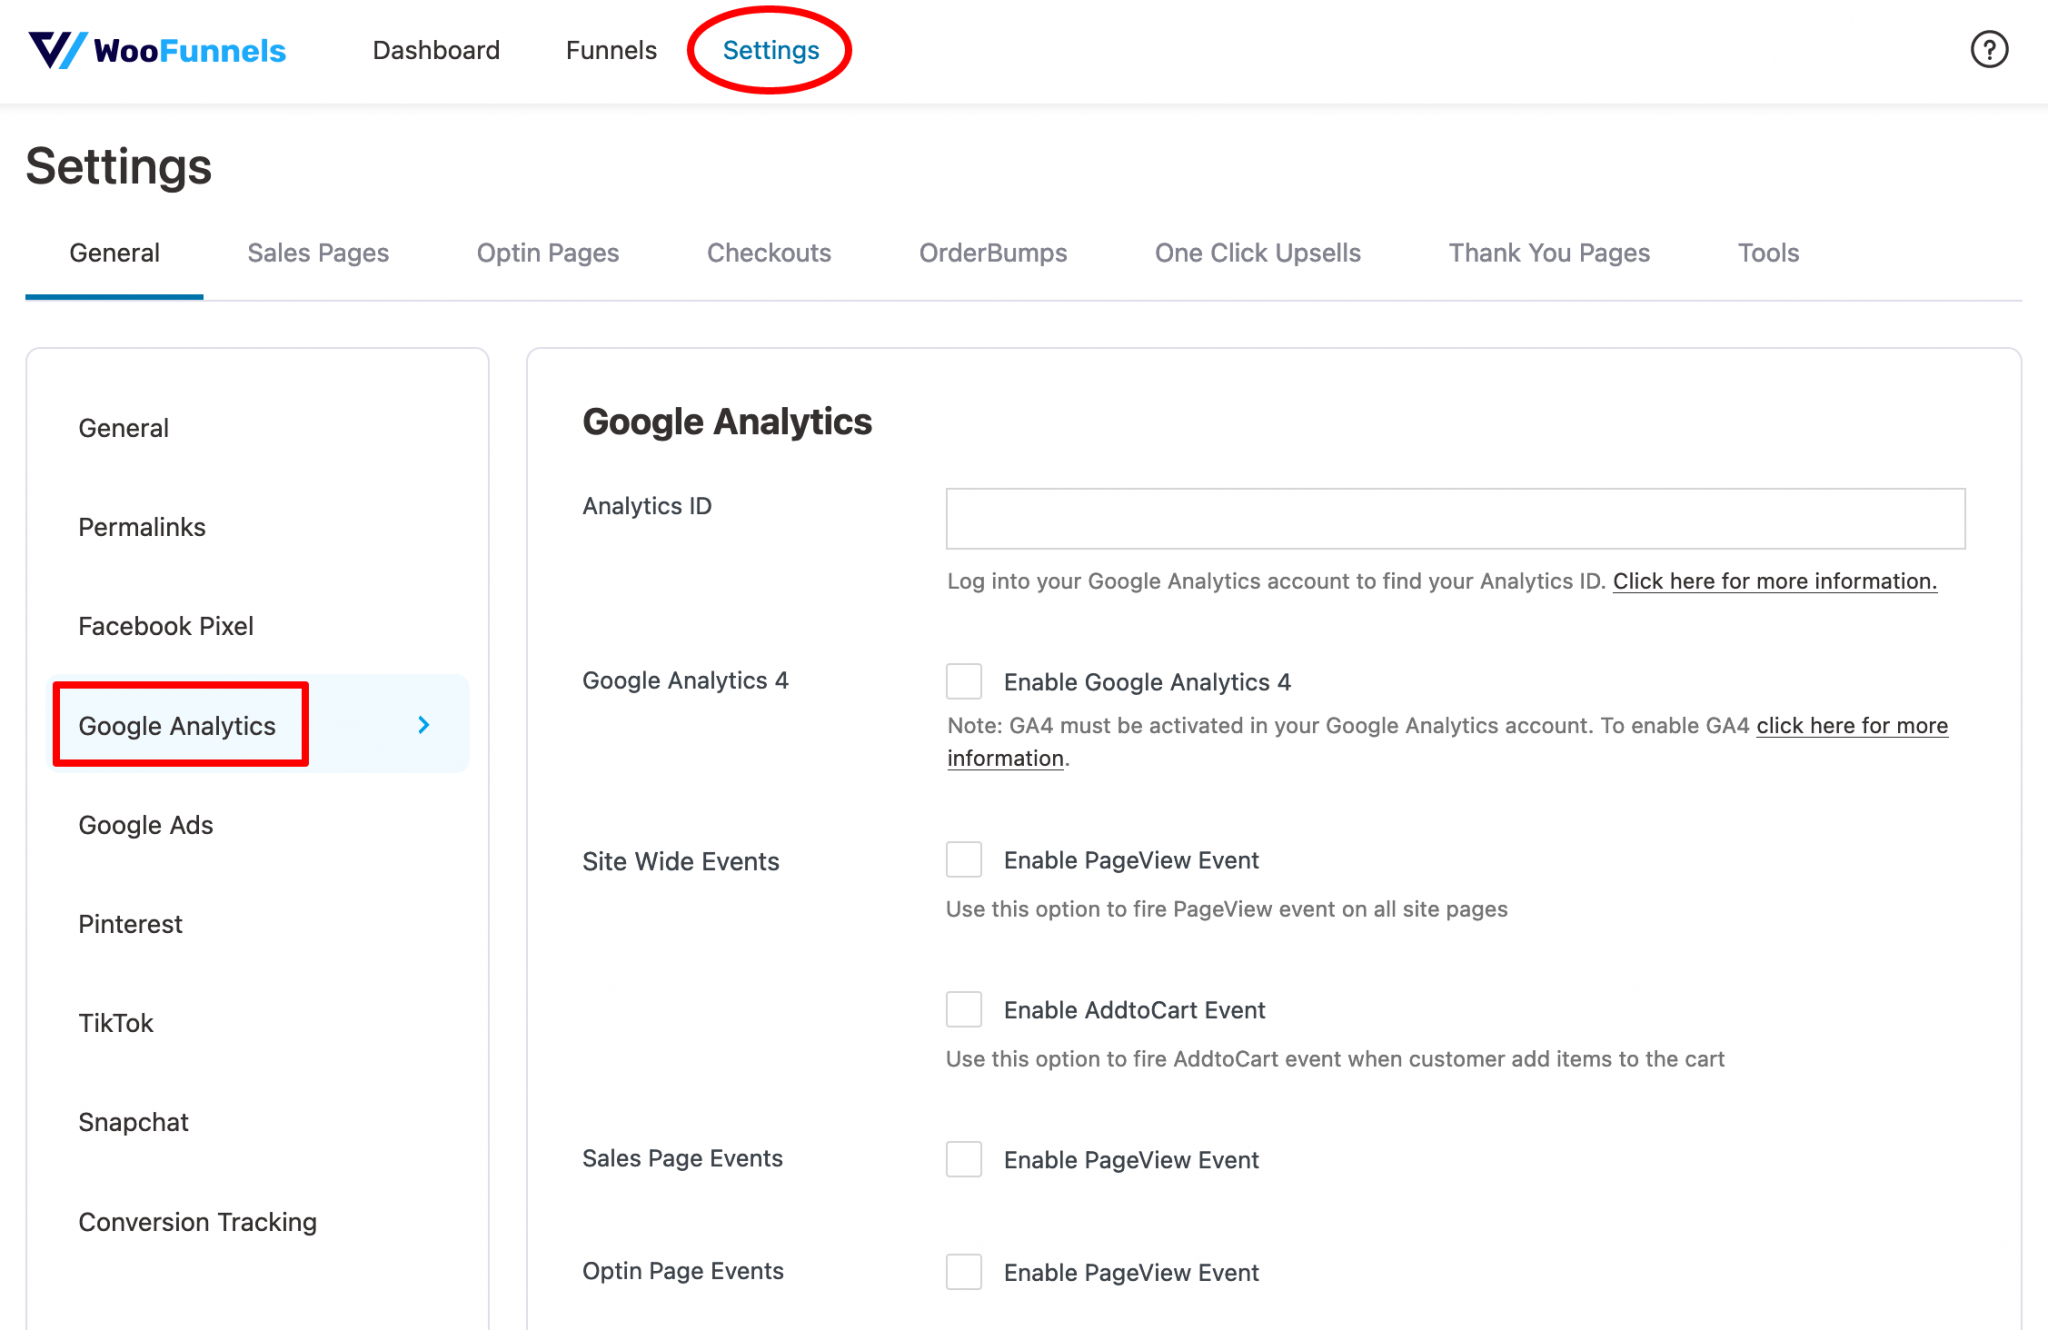This screenshot has height=1330, width=2048.
Task: Enable PageView Event for Optin Pages
Action: 963,1271
